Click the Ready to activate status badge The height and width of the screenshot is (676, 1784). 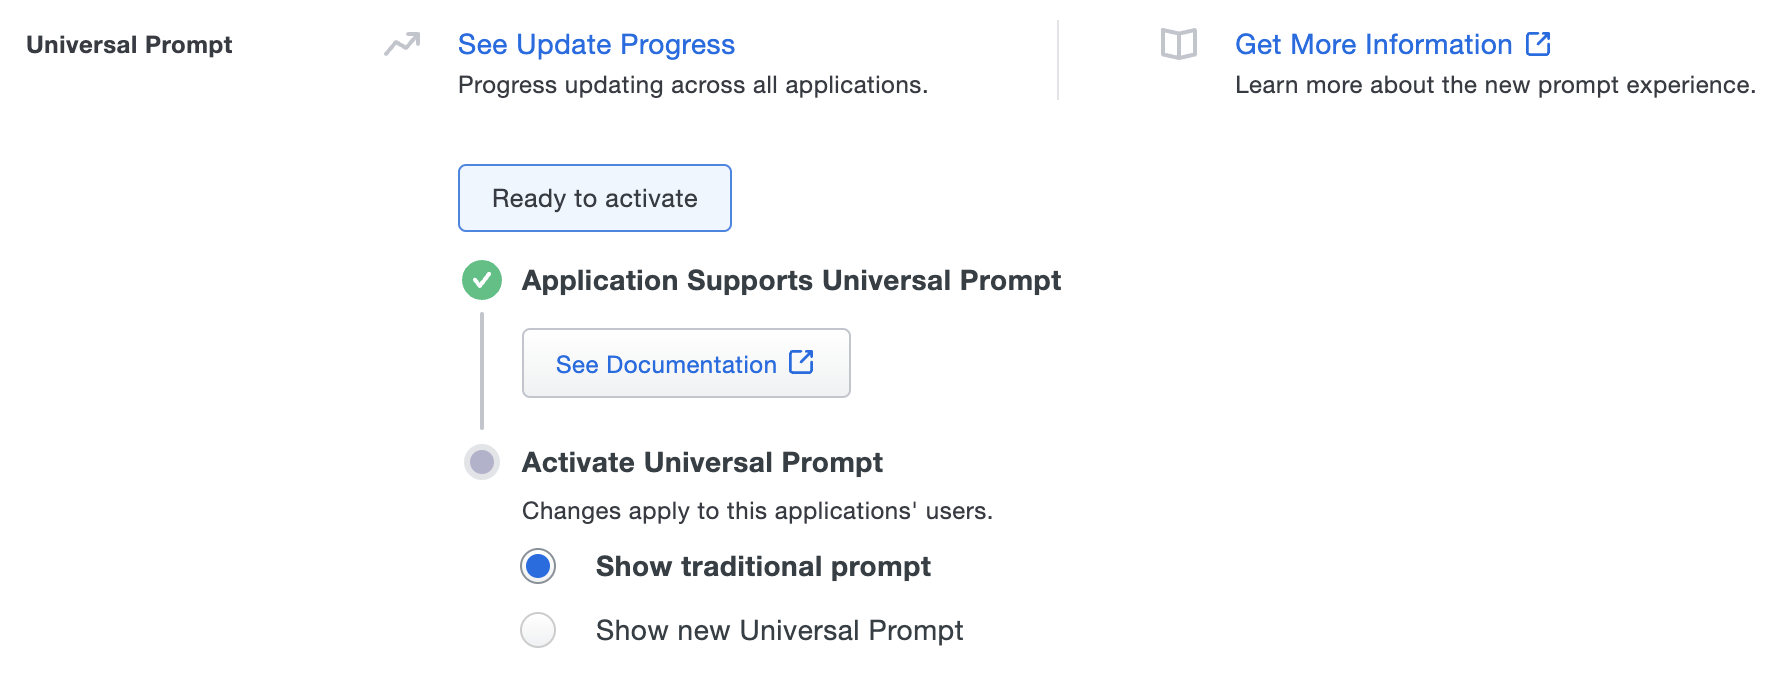pos(594,198)
